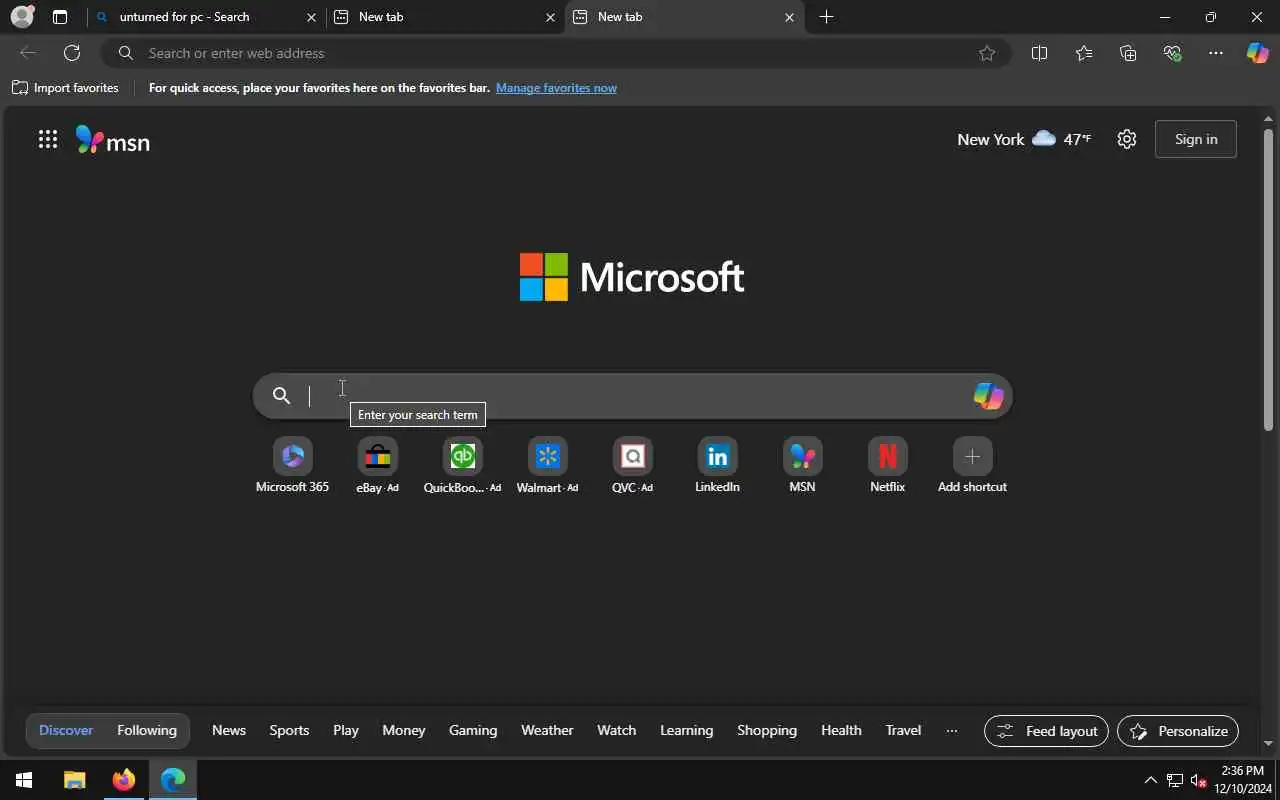The height and width of the screenshot is (800, 1280).
Task: Open the QuickBooks ad shortcut
Action: (462, 466)
